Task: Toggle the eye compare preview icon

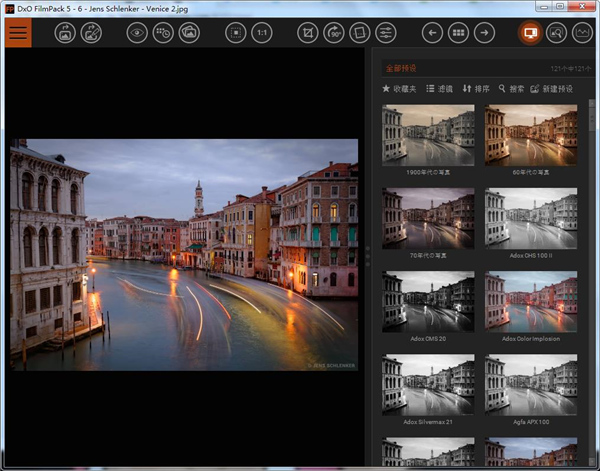Action: pyautogui.click(x=137, y=33)
